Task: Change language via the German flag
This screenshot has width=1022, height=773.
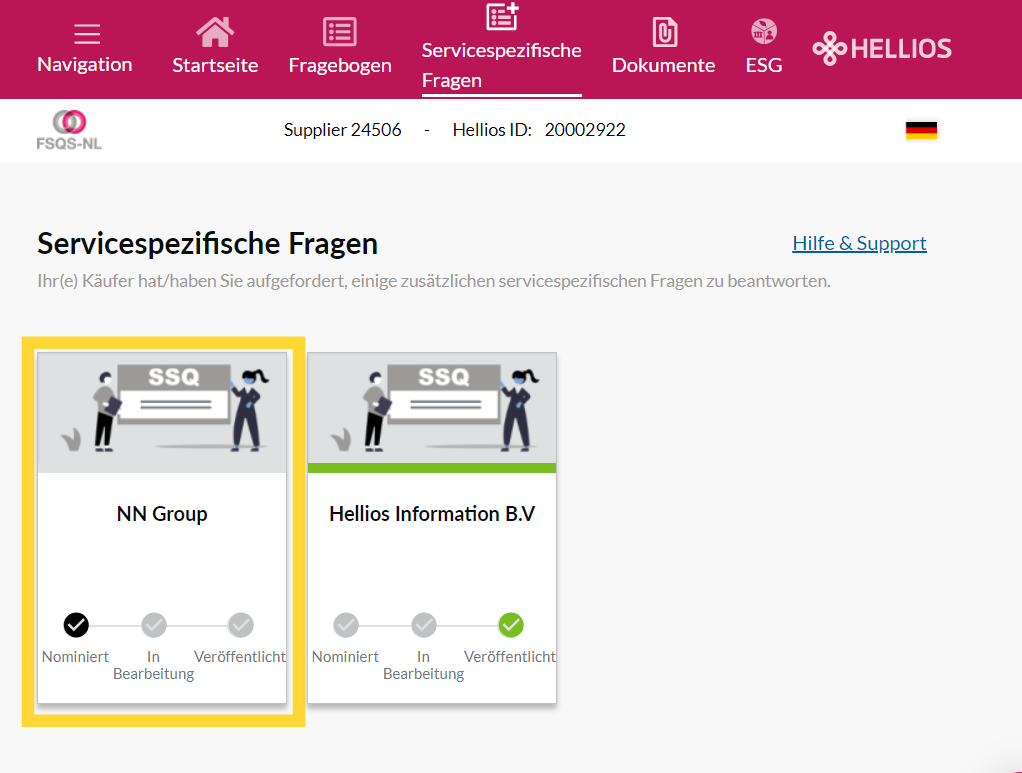Action: pos(921,130)
